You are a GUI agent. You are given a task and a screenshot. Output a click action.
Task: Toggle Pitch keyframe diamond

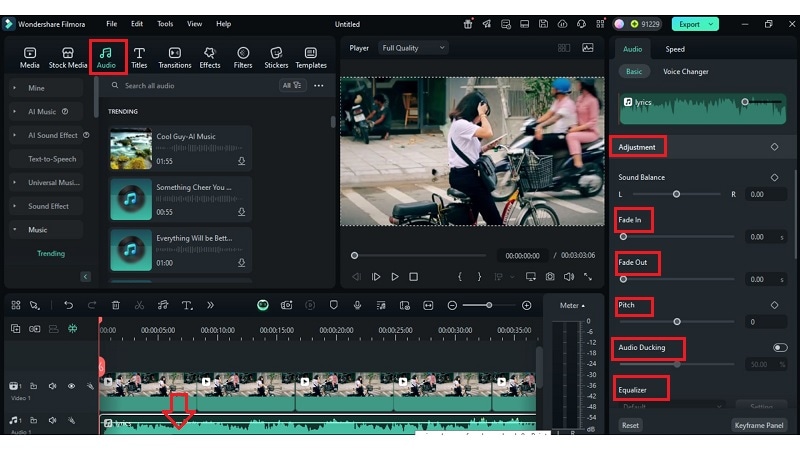tap(774, 305)
